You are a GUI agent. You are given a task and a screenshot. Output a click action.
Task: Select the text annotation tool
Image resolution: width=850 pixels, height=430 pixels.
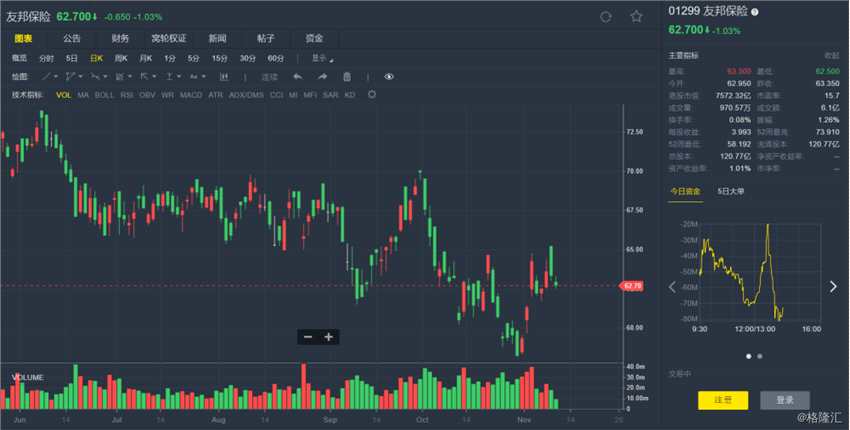(x=194, y=76)
